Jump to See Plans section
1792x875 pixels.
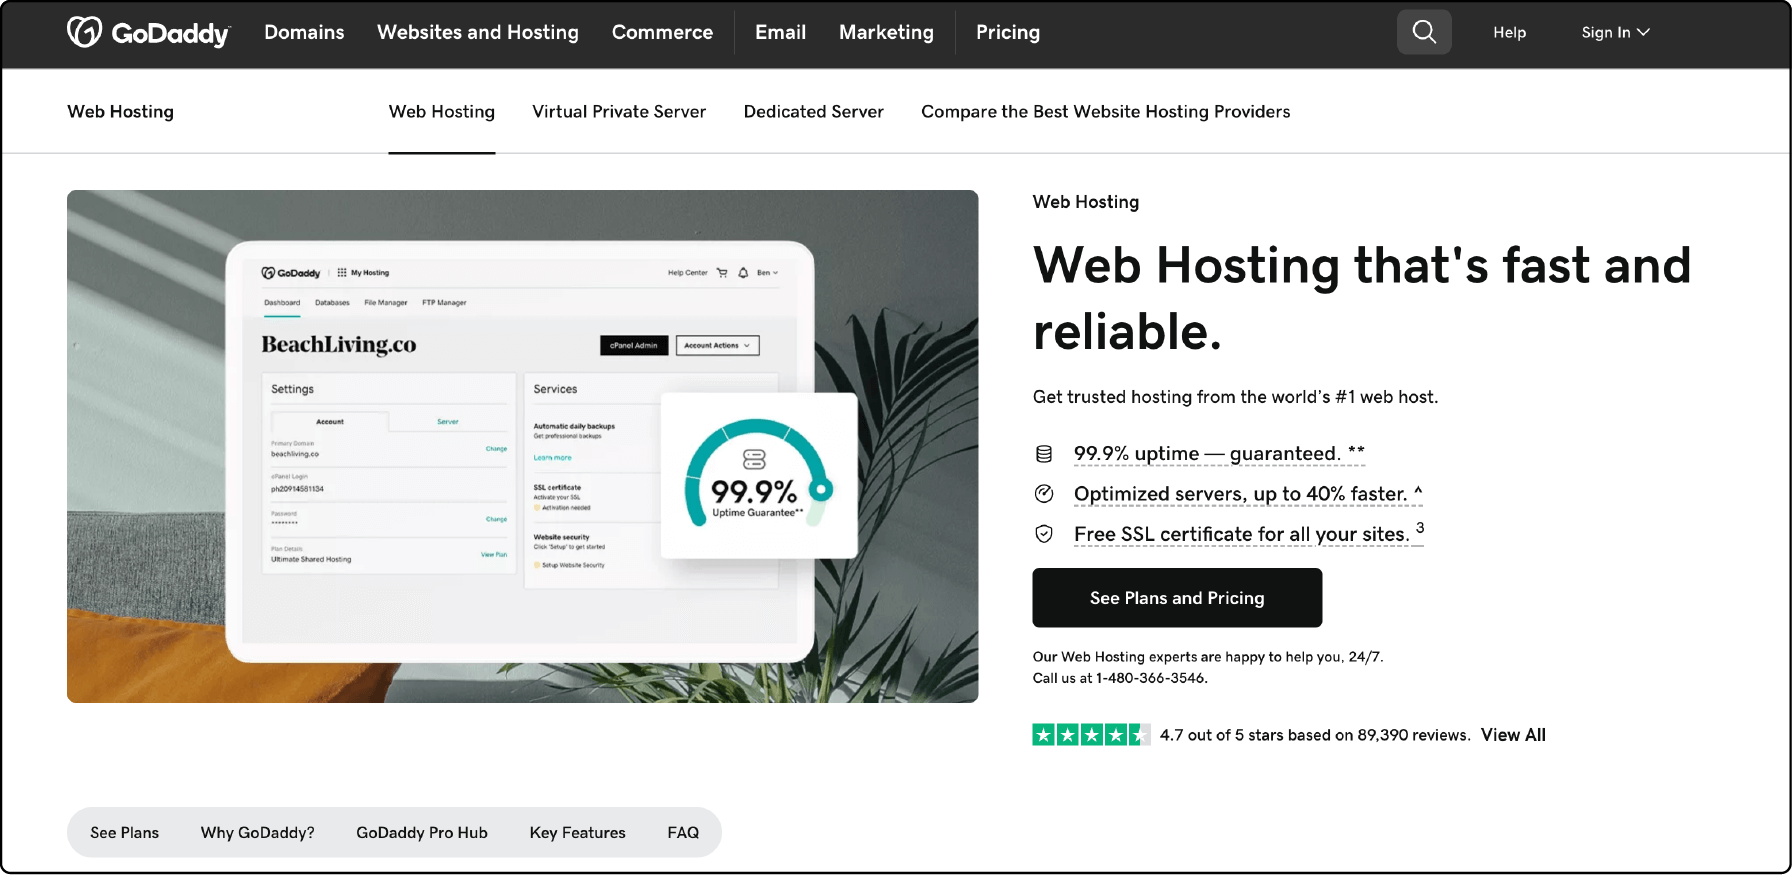click(124, 832)
